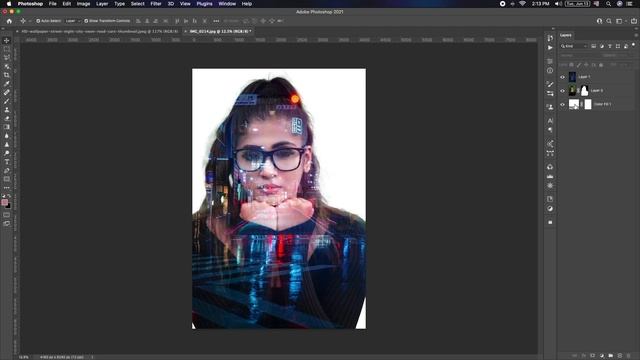Toggle filter for pixel layers
Screen dimensions: 640x360
[x=593, y=46]
